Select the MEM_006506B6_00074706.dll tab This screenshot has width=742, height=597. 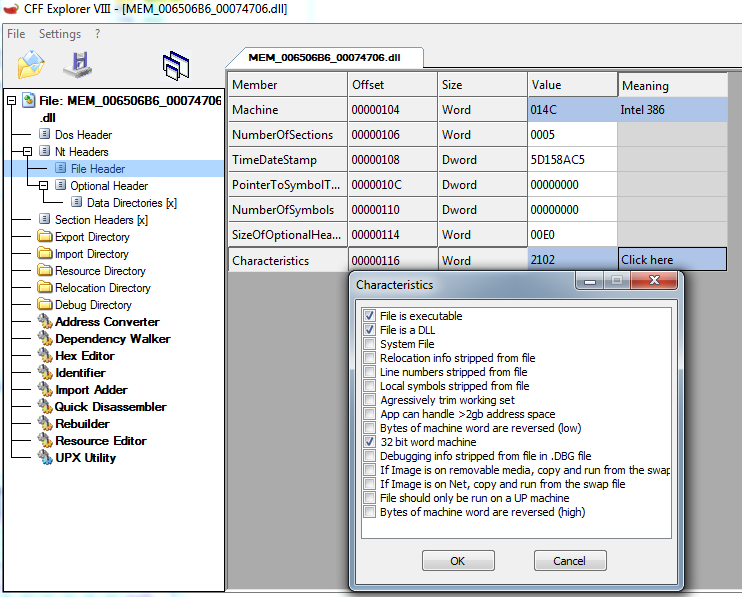pyautogui.click(x=325, y=58)
